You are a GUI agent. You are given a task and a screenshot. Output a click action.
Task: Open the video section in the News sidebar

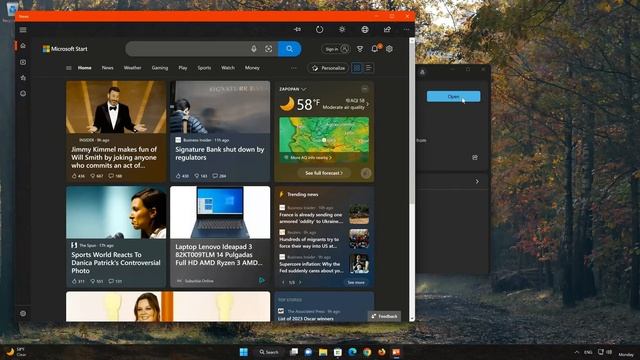tap(23, 62)
